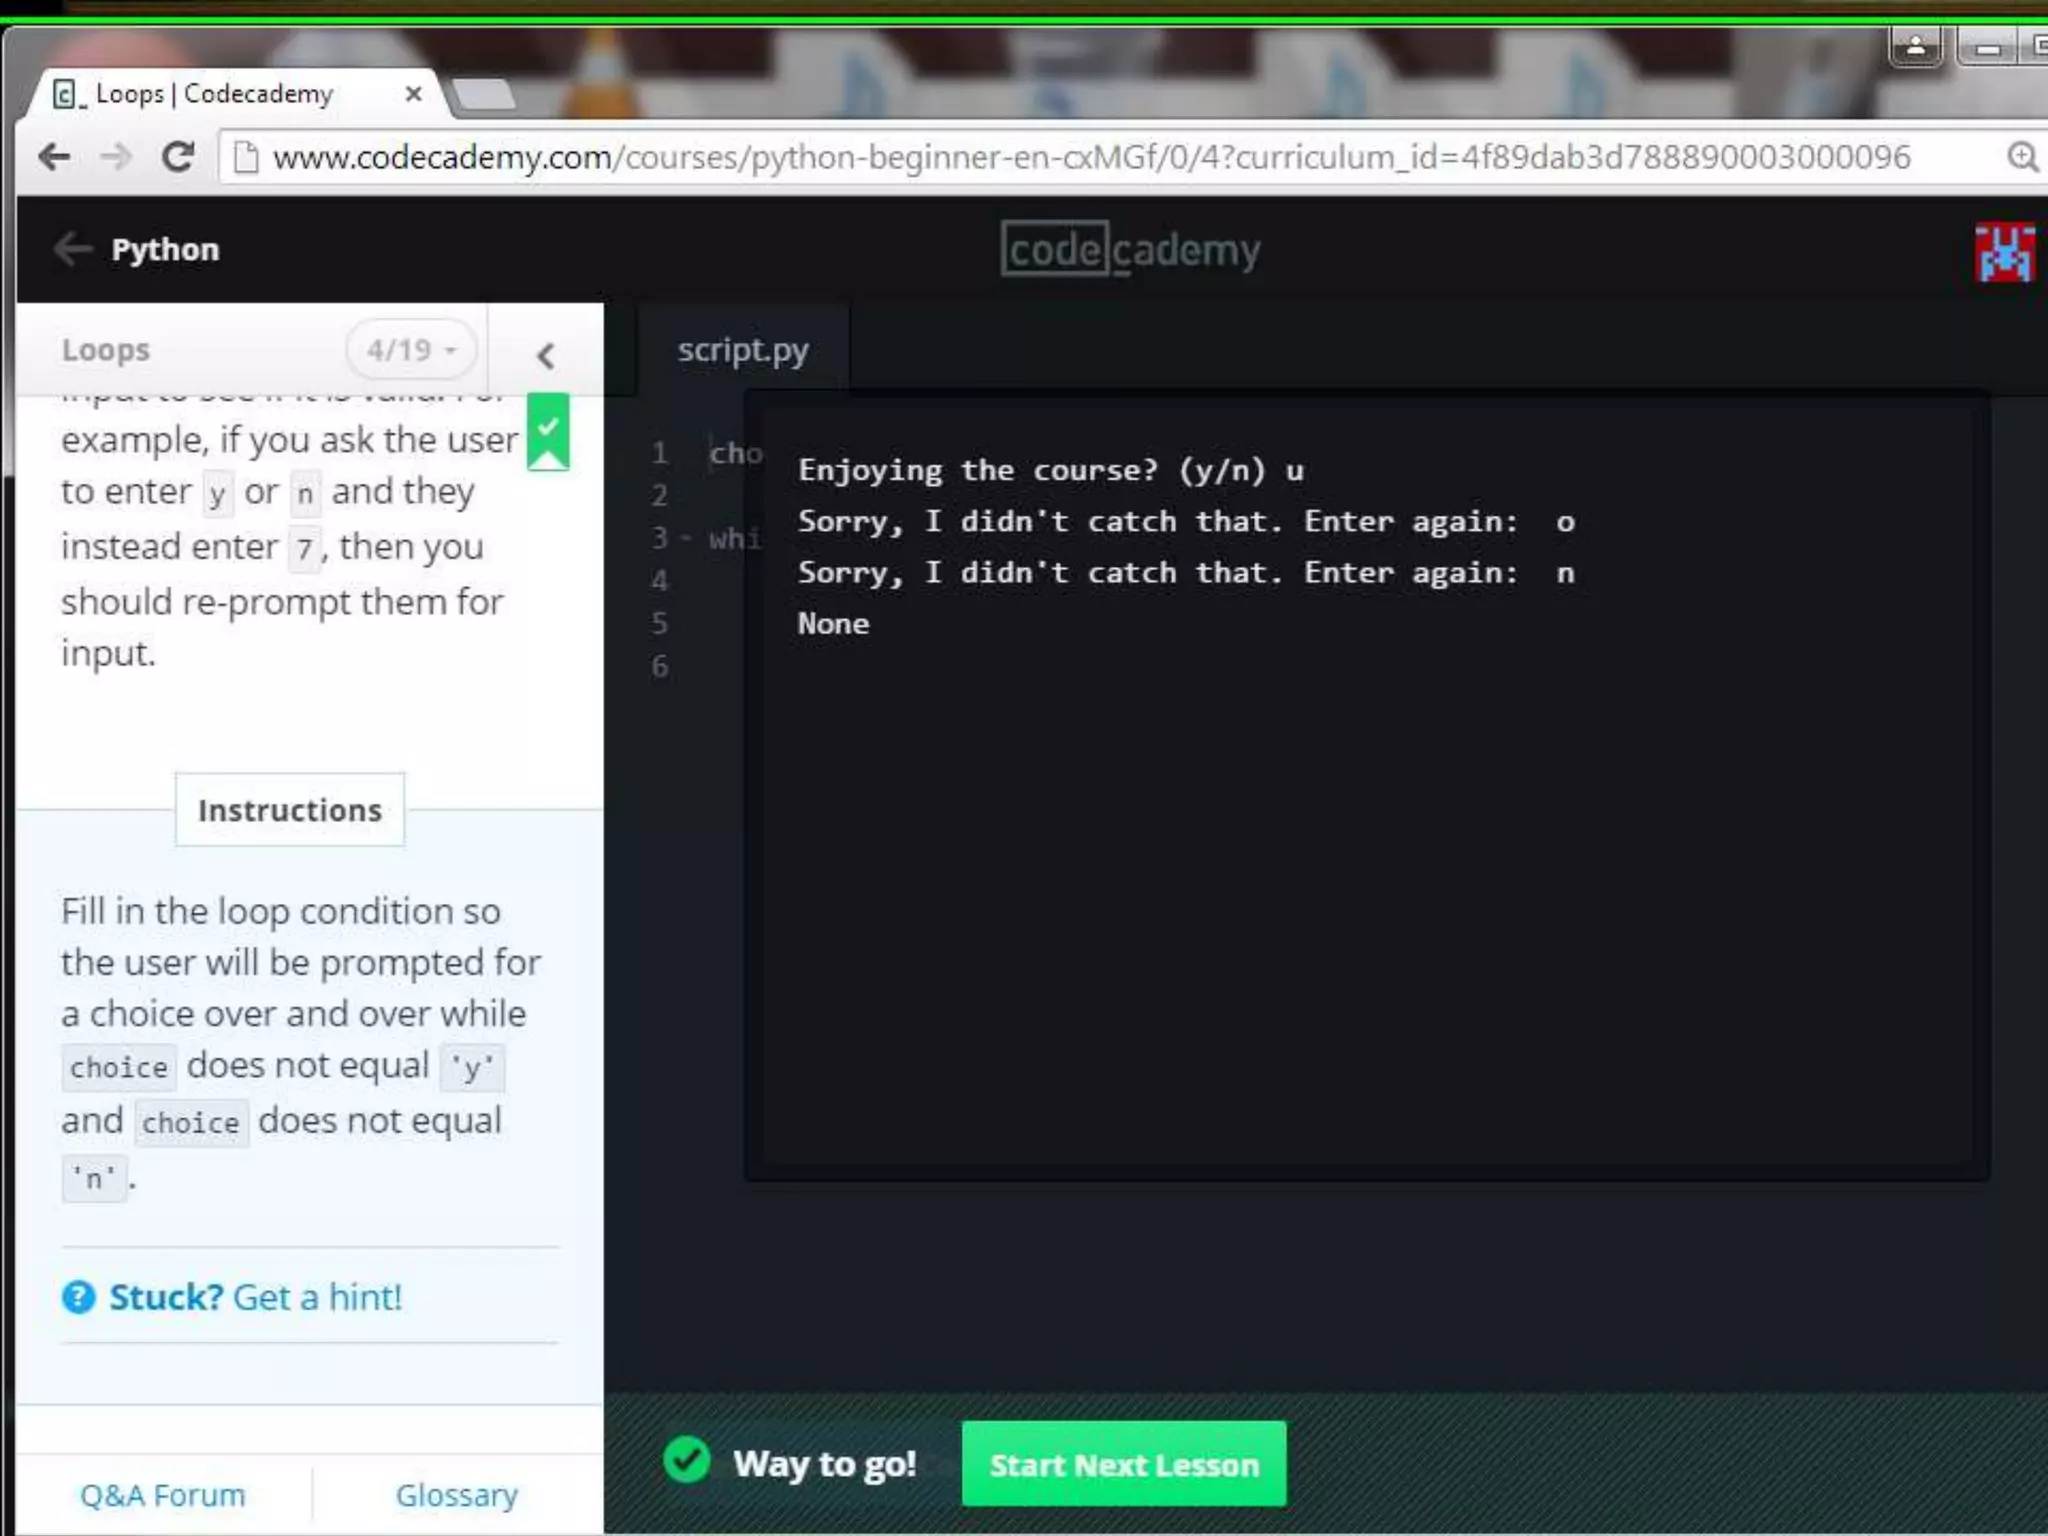Click the browser back arrow button
The height and width of the screenshot is (1536, 2048).
coord(54,157)
